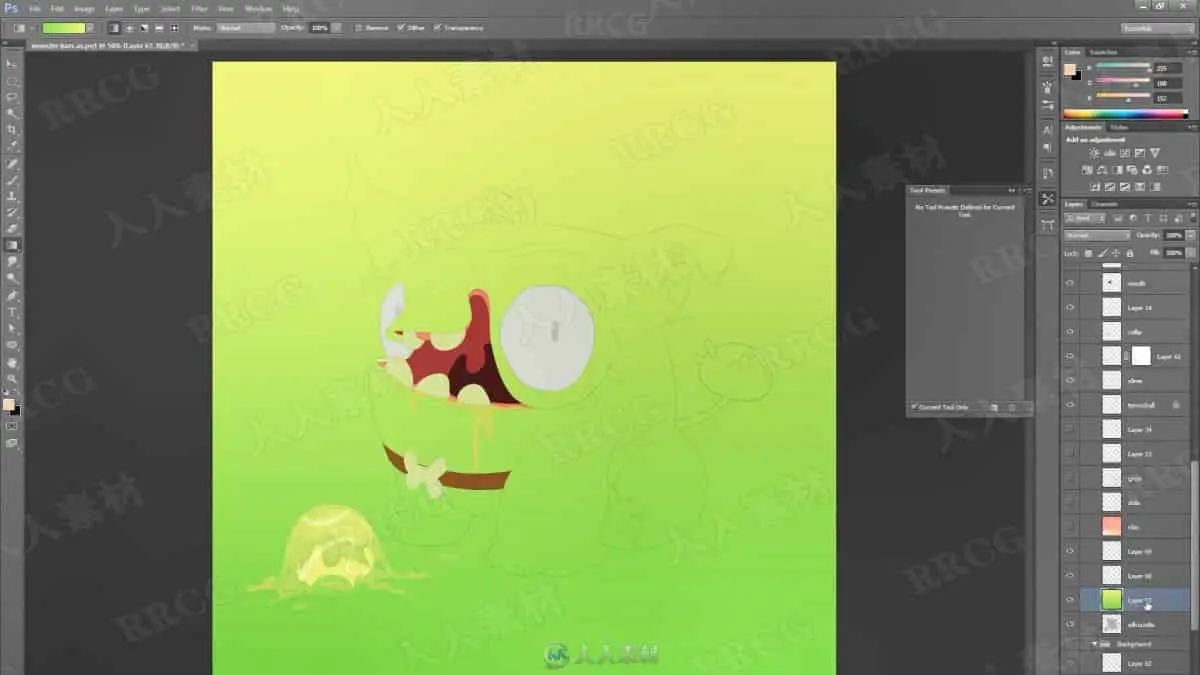Click the Brightness/Contrast adjustment icon

pos(1093,153)
